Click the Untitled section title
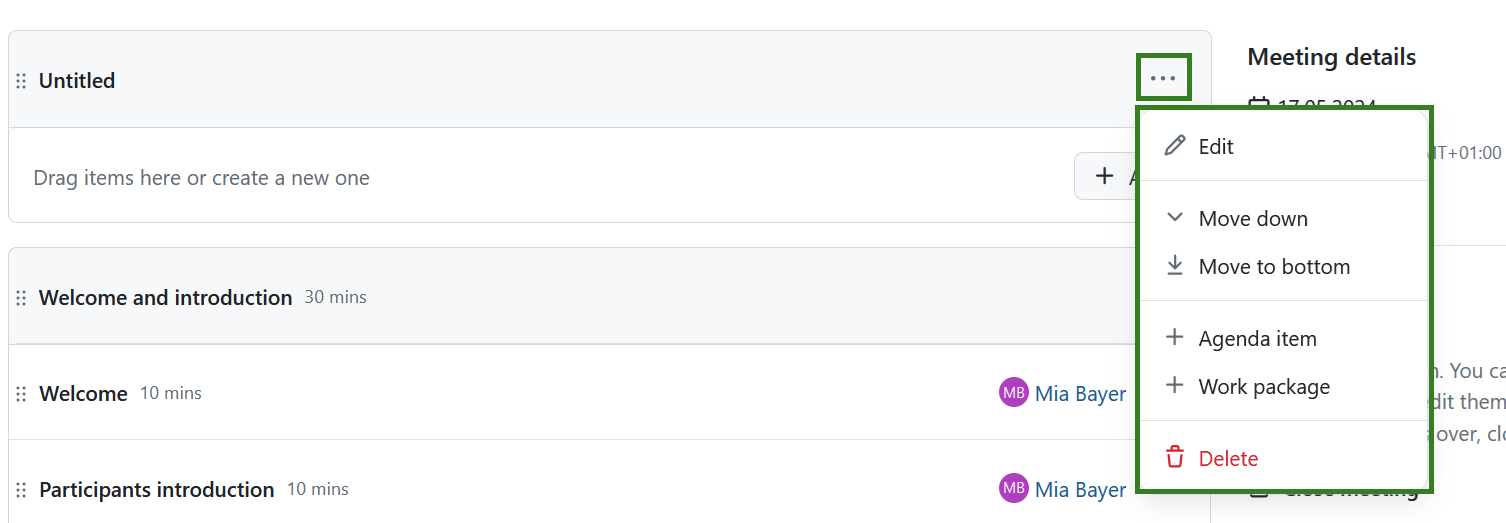 coord(77,81)
